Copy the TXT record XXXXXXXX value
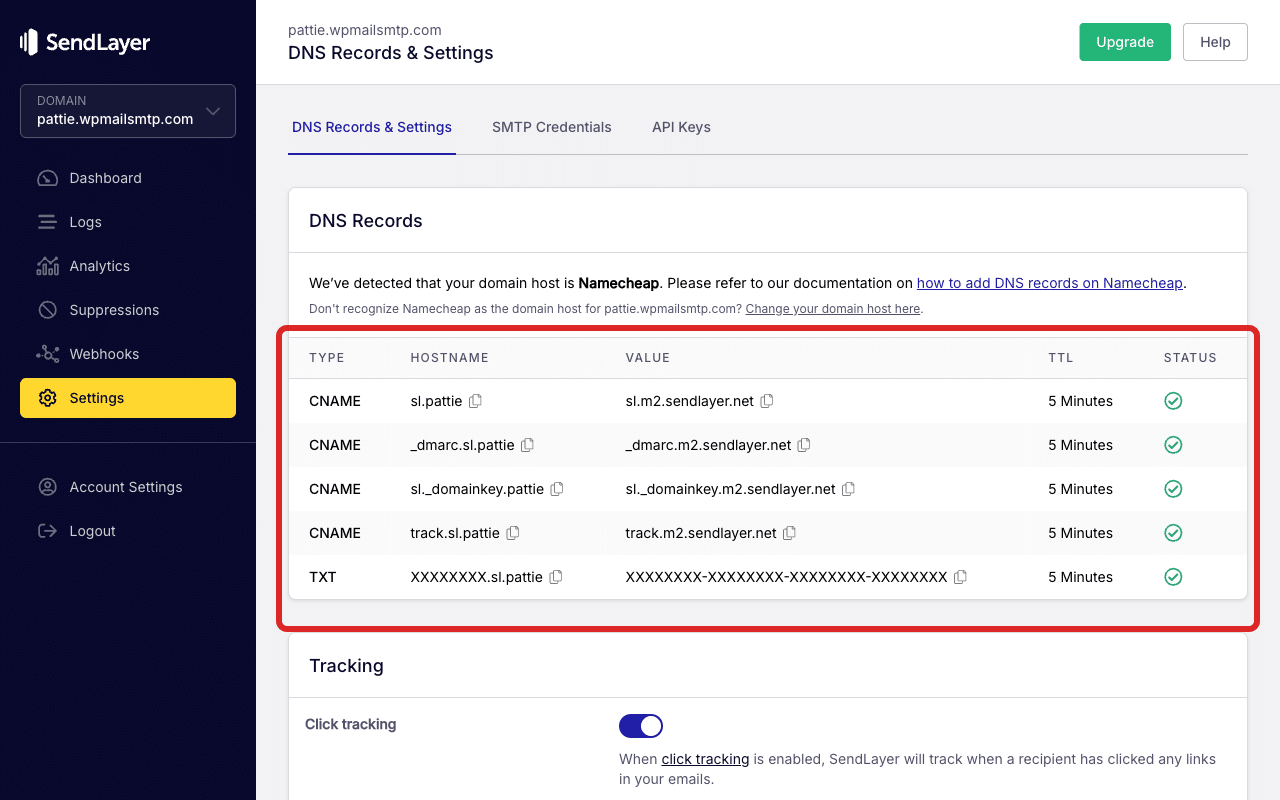Screen dimensions: 1280x800 960,577
